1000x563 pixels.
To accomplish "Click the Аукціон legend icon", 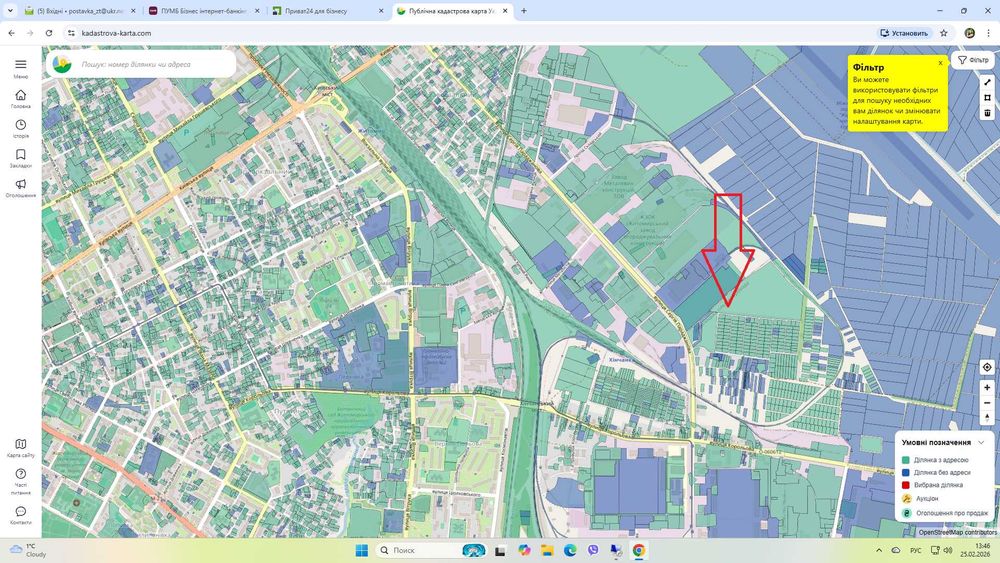I will click(x=906, y=499).
